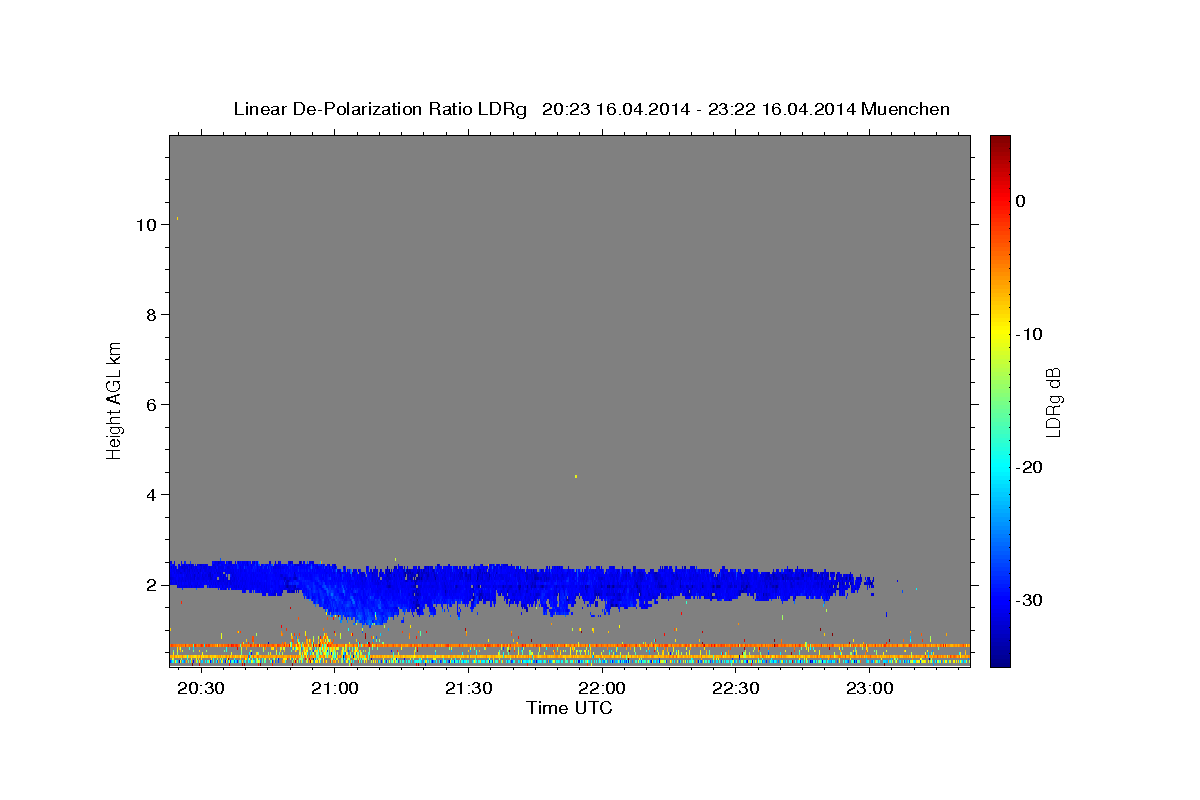
Task: Click the 20:30 time tick label
Action: pos(202,689)
